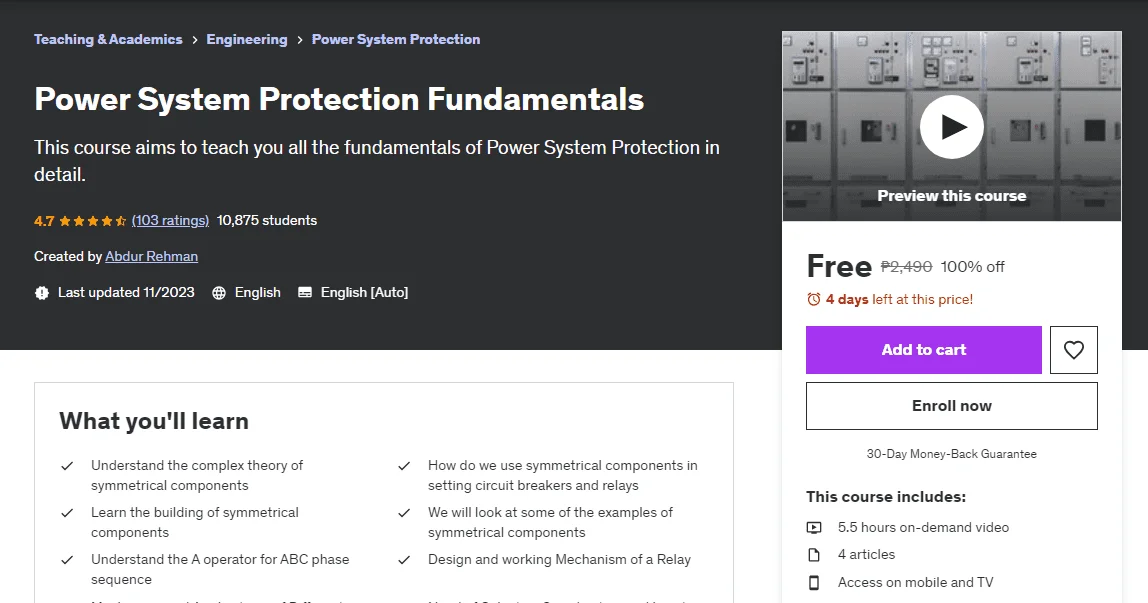Open Teaching & Academics breadcrumb
Image resolution: width=1148 pixels, height=603 pixels.
pyautogui.click(x=108, y=40)
